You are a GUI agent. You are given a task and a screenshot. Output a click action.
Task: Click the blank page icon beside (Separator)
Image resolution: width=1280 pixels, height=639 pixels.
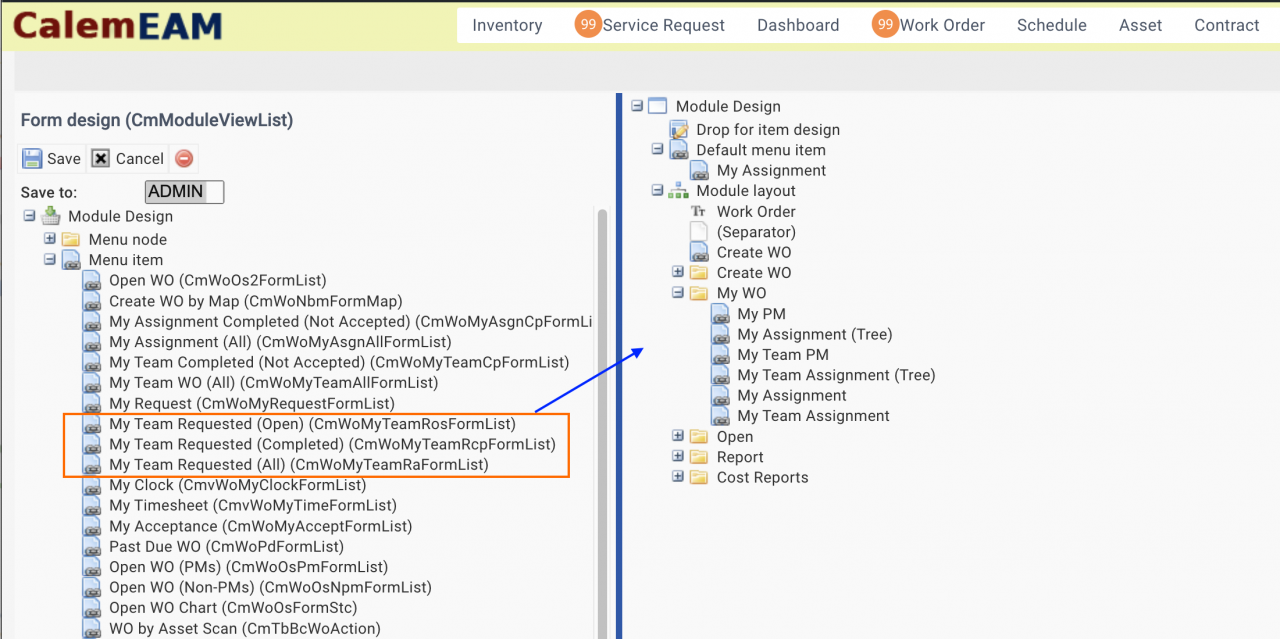click(x=699, y=232)
